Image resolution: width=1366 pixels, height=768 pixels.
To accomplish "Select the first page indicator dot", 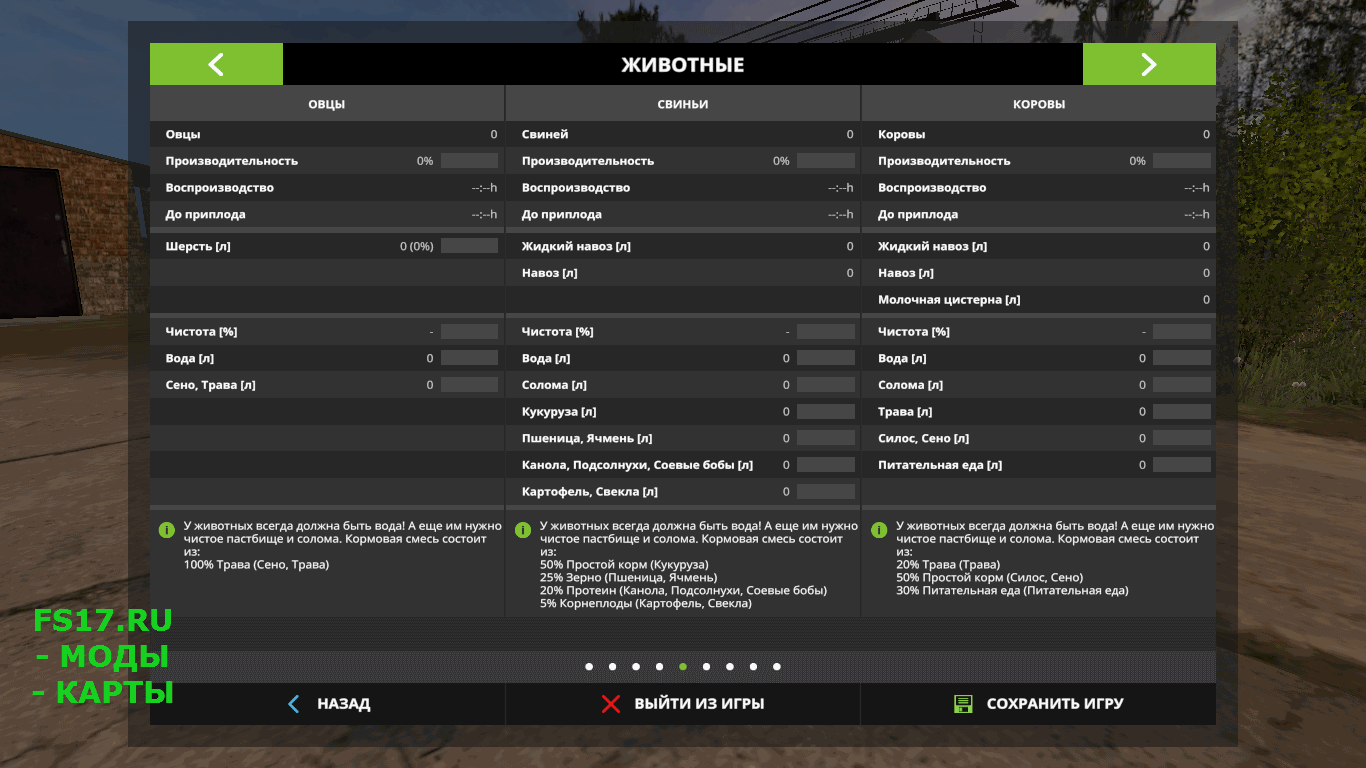I will pyautogui.click(x=589, y=666).
